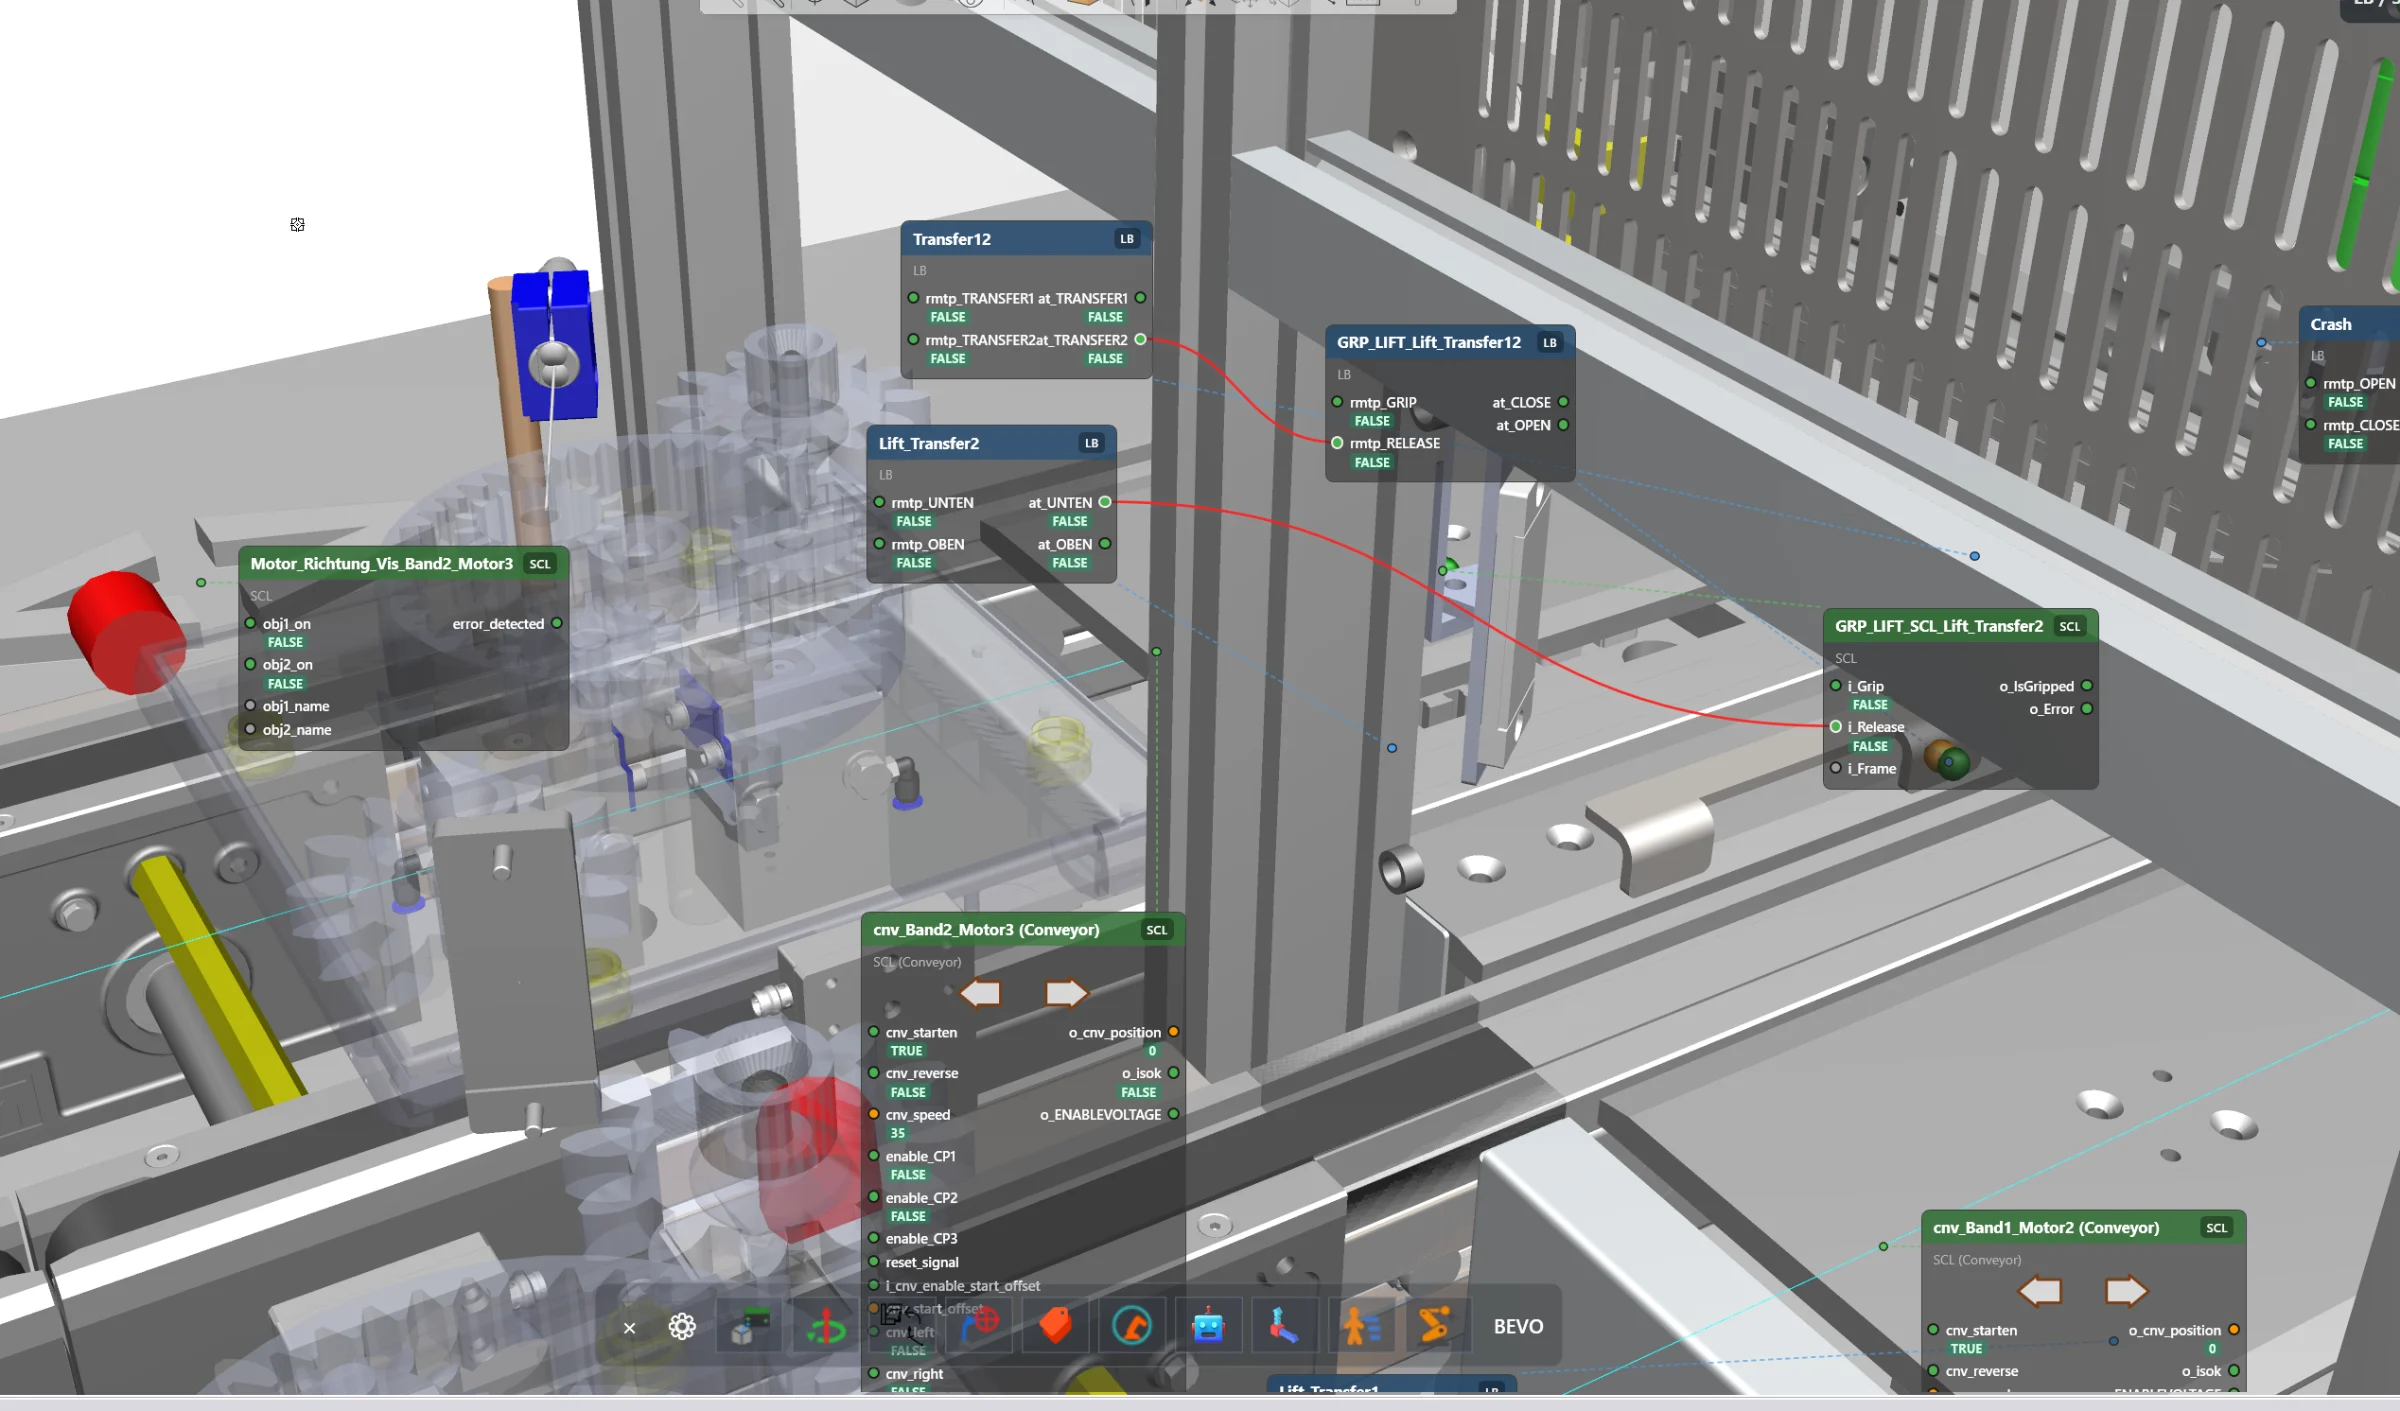Click the o_cnv_position orange port on cnv_Band2_Motor3
The height and width of the screenshot is (1411, 2400).
pos(1173,1032)
